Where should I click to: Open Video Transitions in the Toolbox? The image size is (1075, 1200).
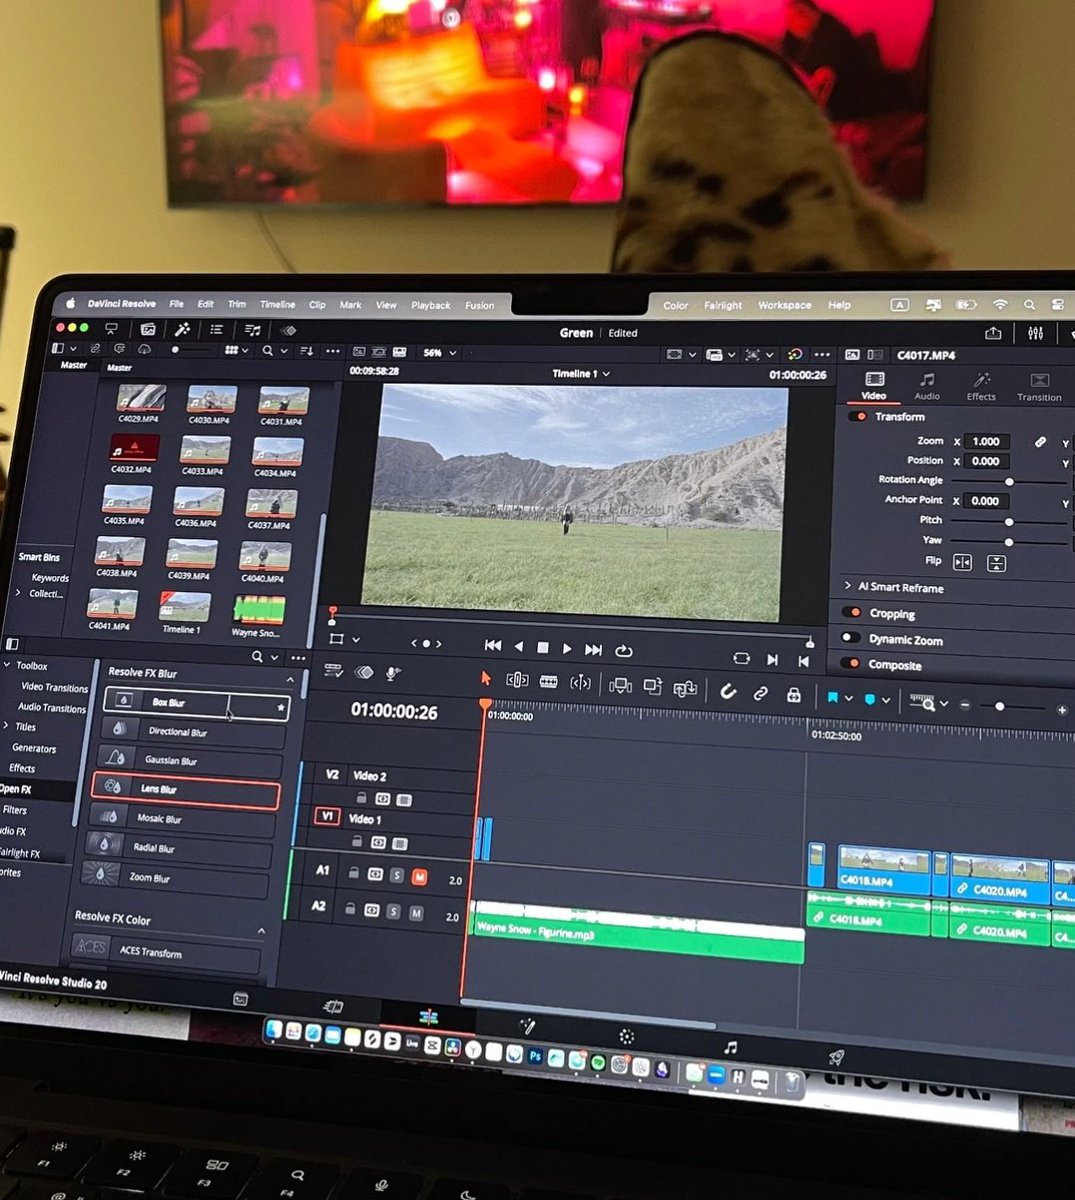[54, 687]
